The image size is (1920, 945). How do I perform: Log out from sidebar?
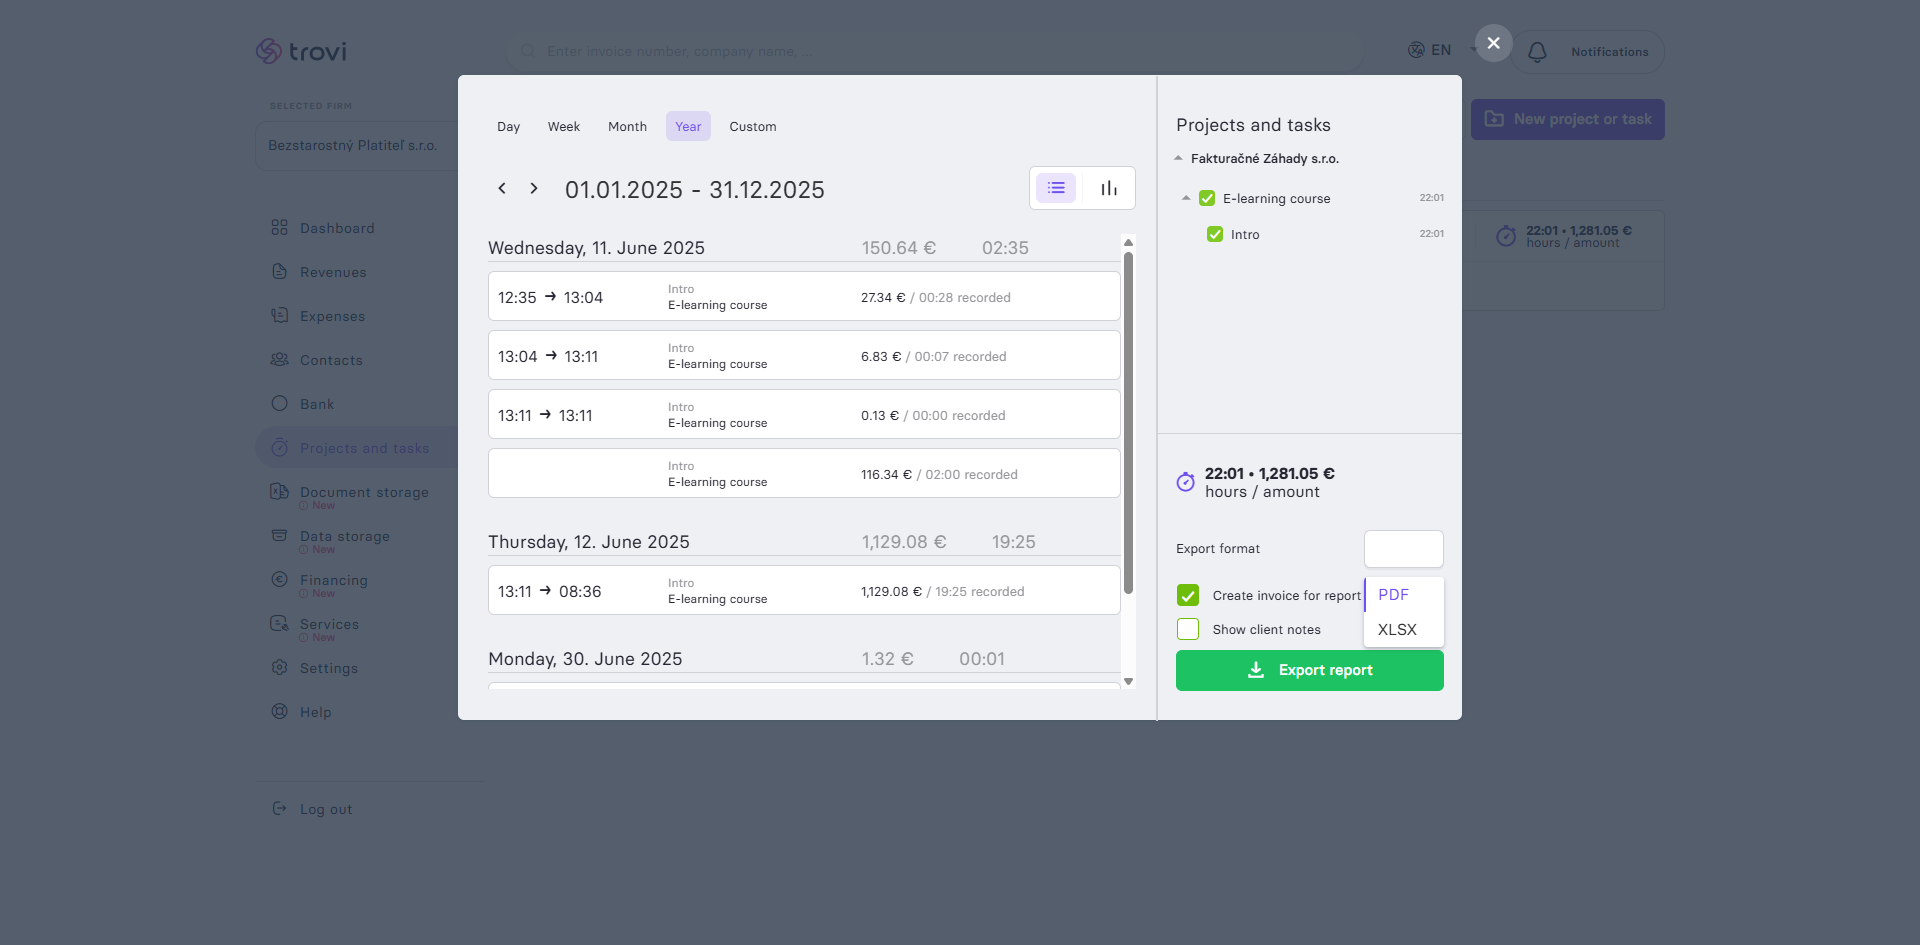[312, 809]
